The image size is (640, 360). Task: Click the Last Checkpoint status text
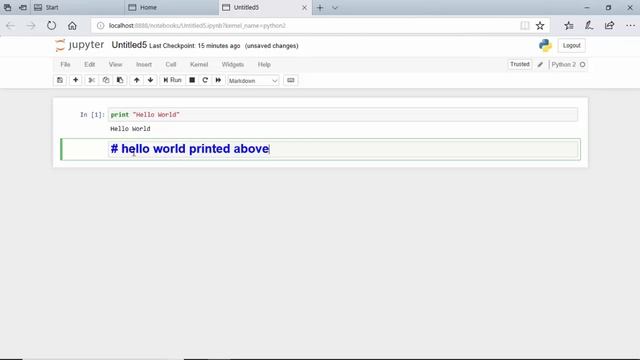(194, 46)
